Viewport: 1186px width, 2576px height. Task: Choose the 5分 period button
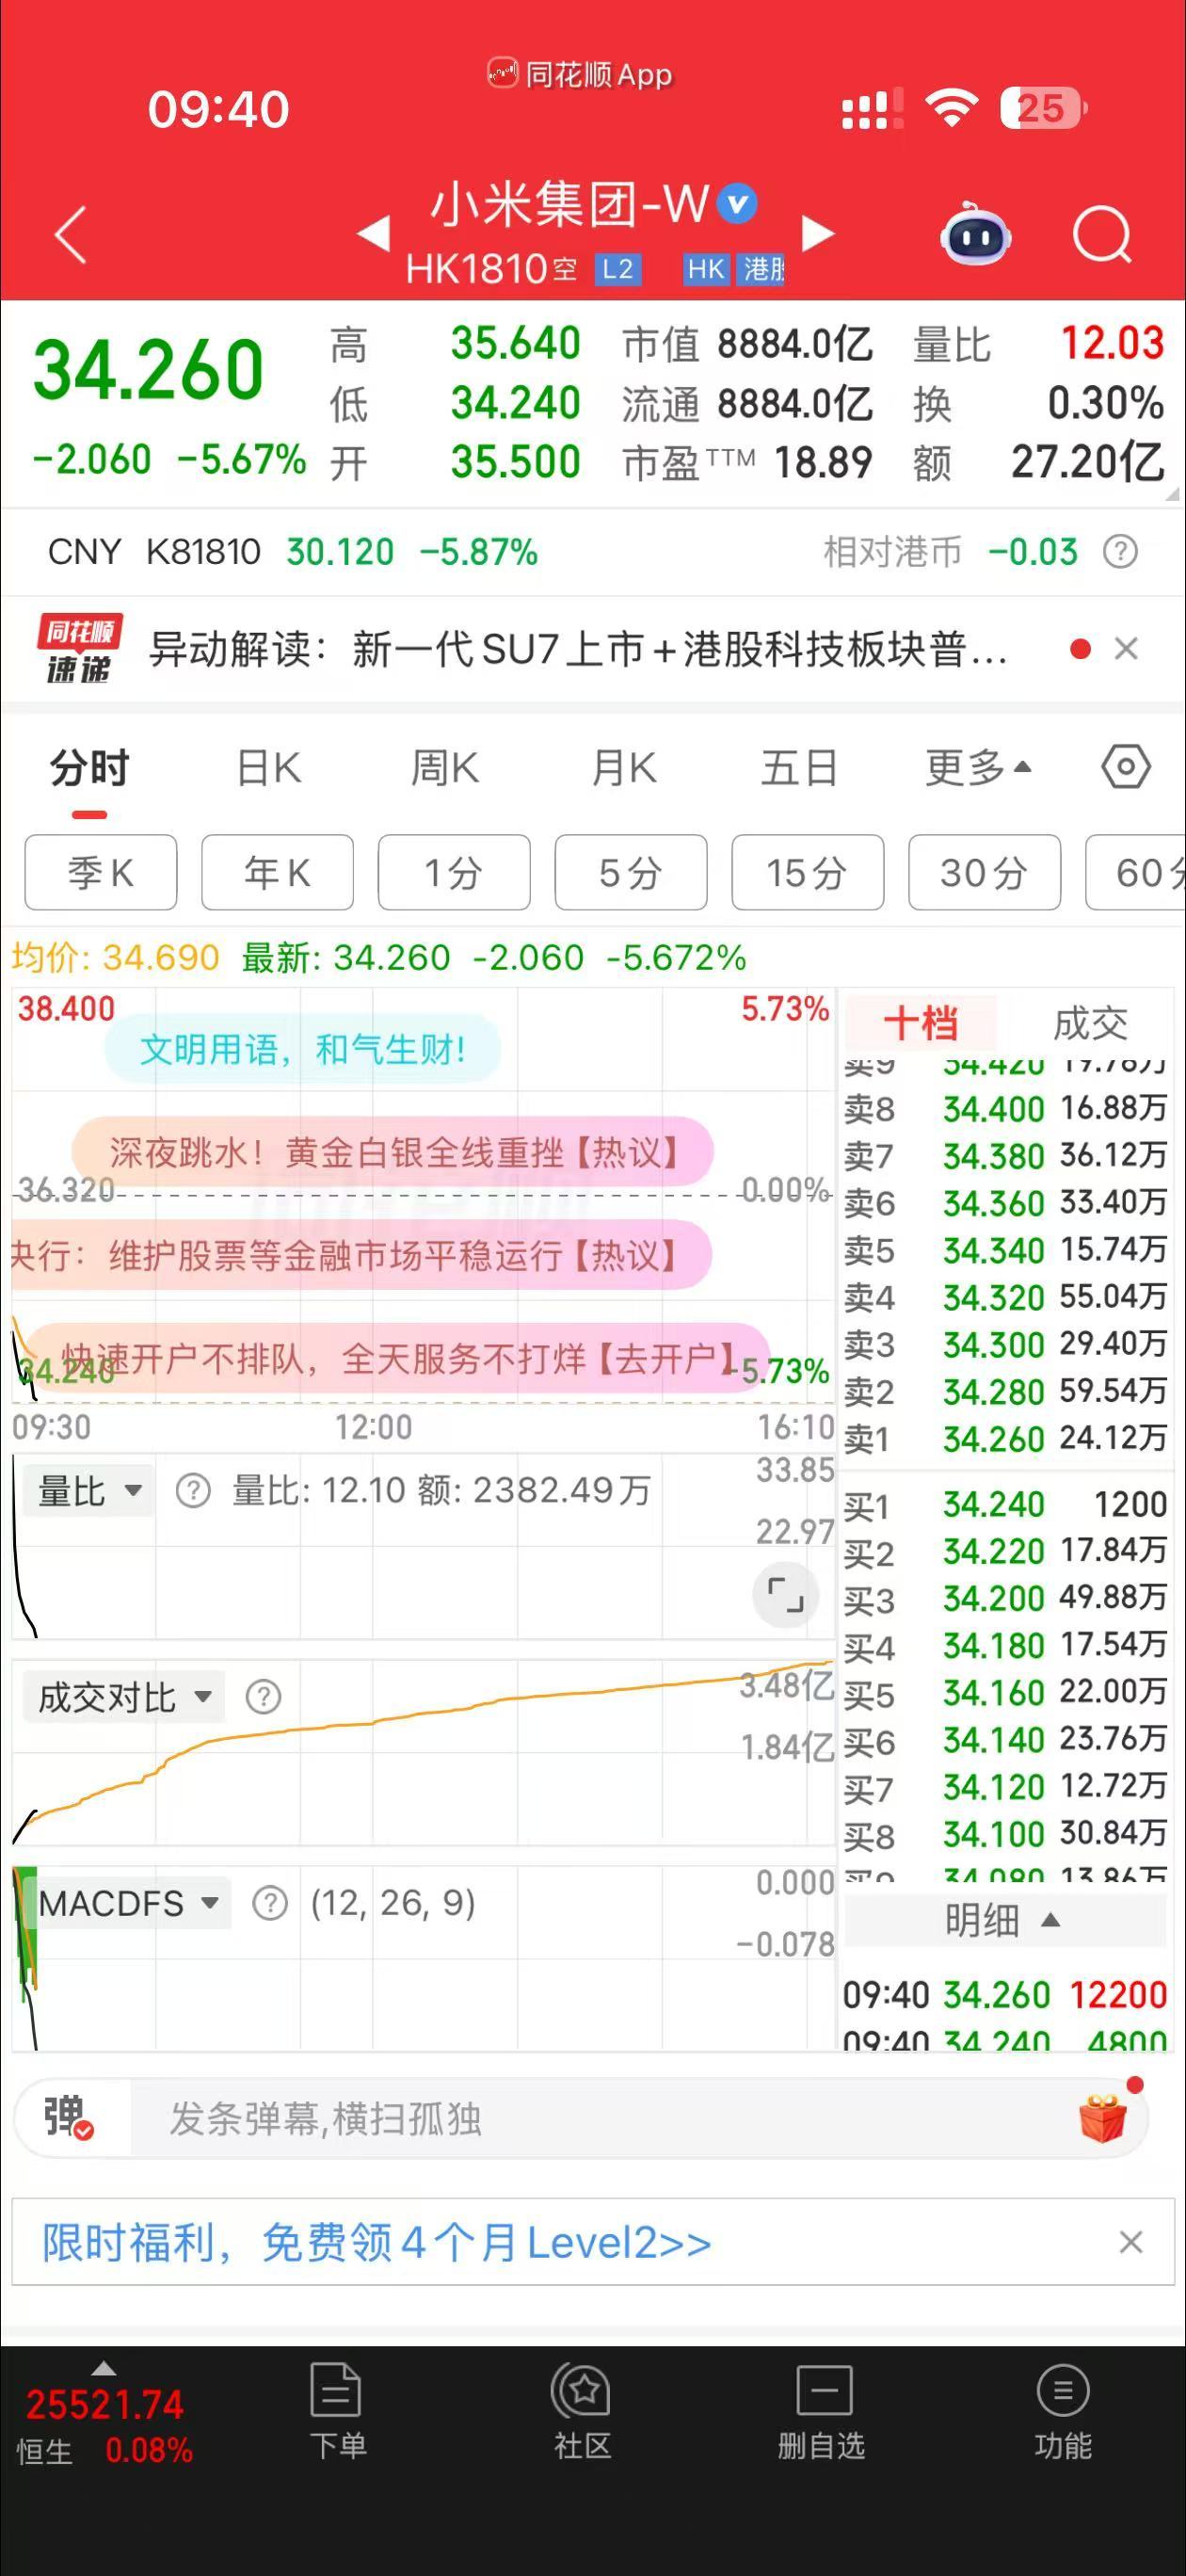click(x=631, y=872)
